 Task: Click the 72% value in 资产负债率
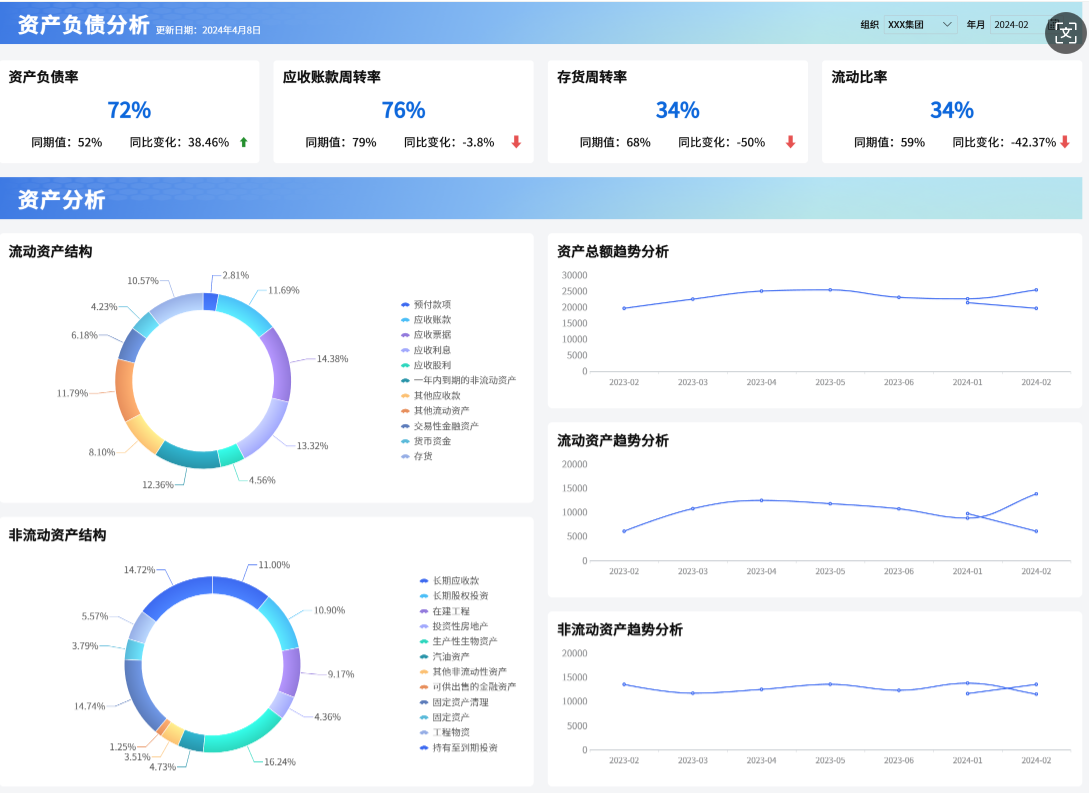(x=129, y=110)
